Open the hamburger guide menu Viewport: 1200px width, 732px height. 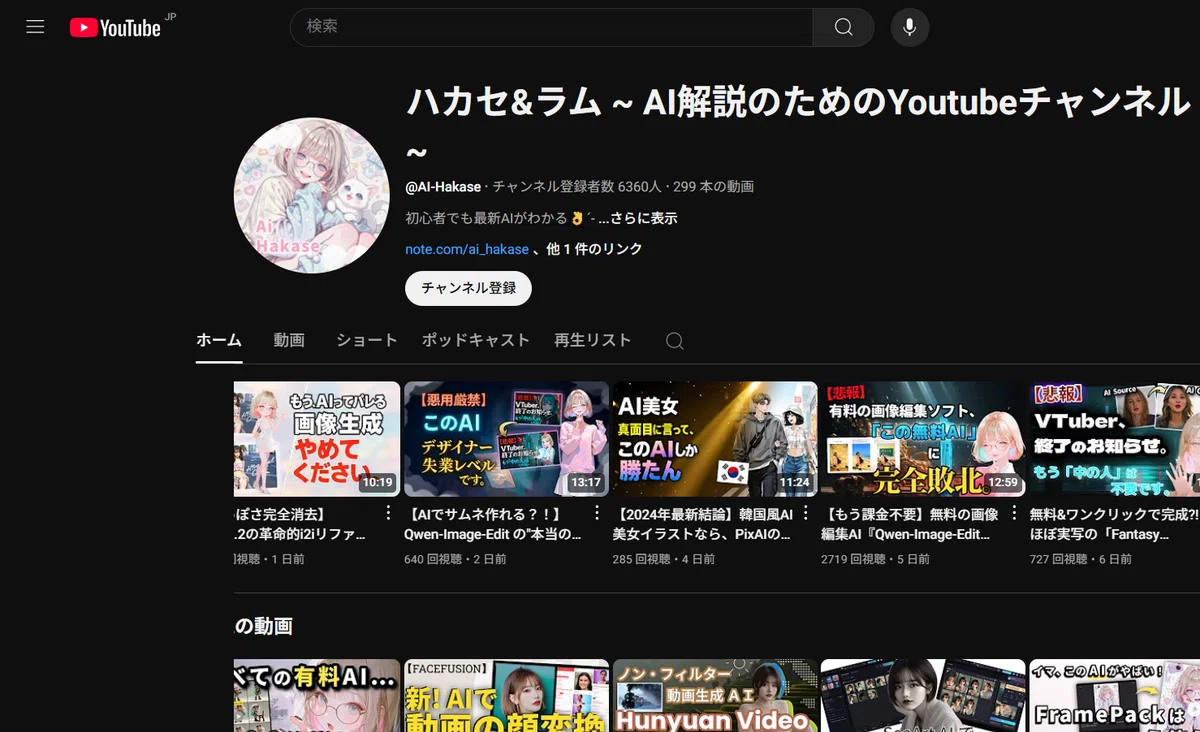point(35,27)
